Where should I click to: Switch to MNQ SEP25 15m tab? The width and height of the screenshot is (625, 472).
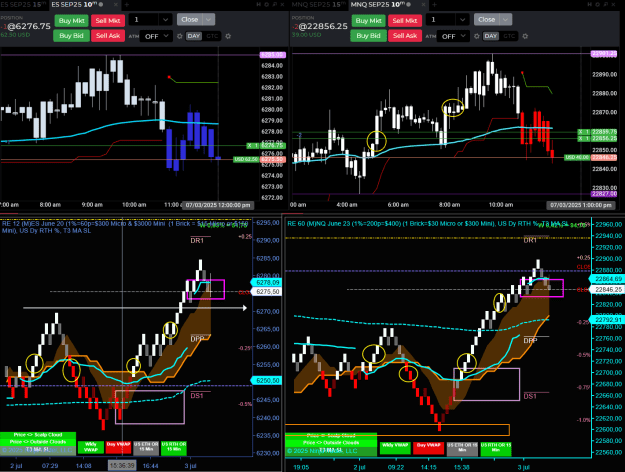click(319, 4)
